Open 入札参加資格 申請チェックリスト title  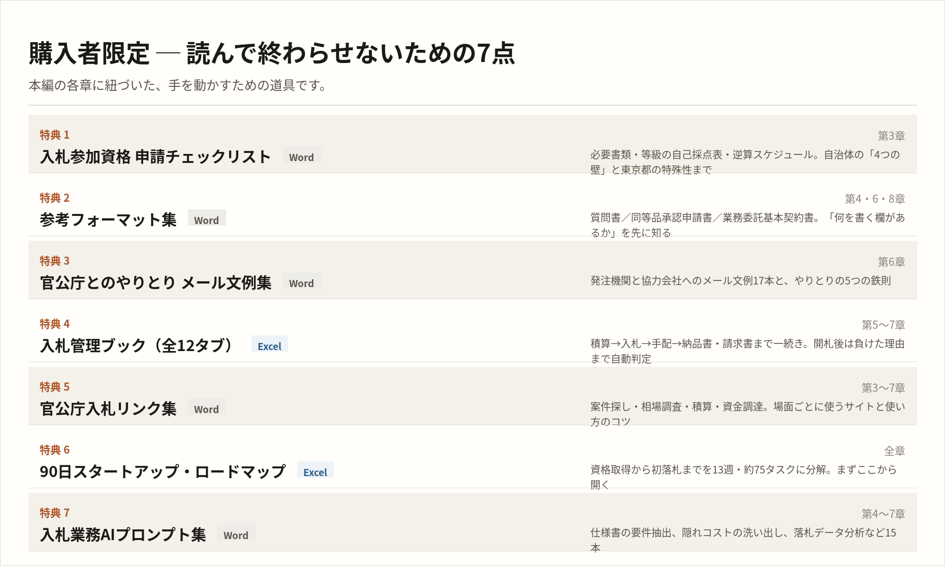coord(155,157)
